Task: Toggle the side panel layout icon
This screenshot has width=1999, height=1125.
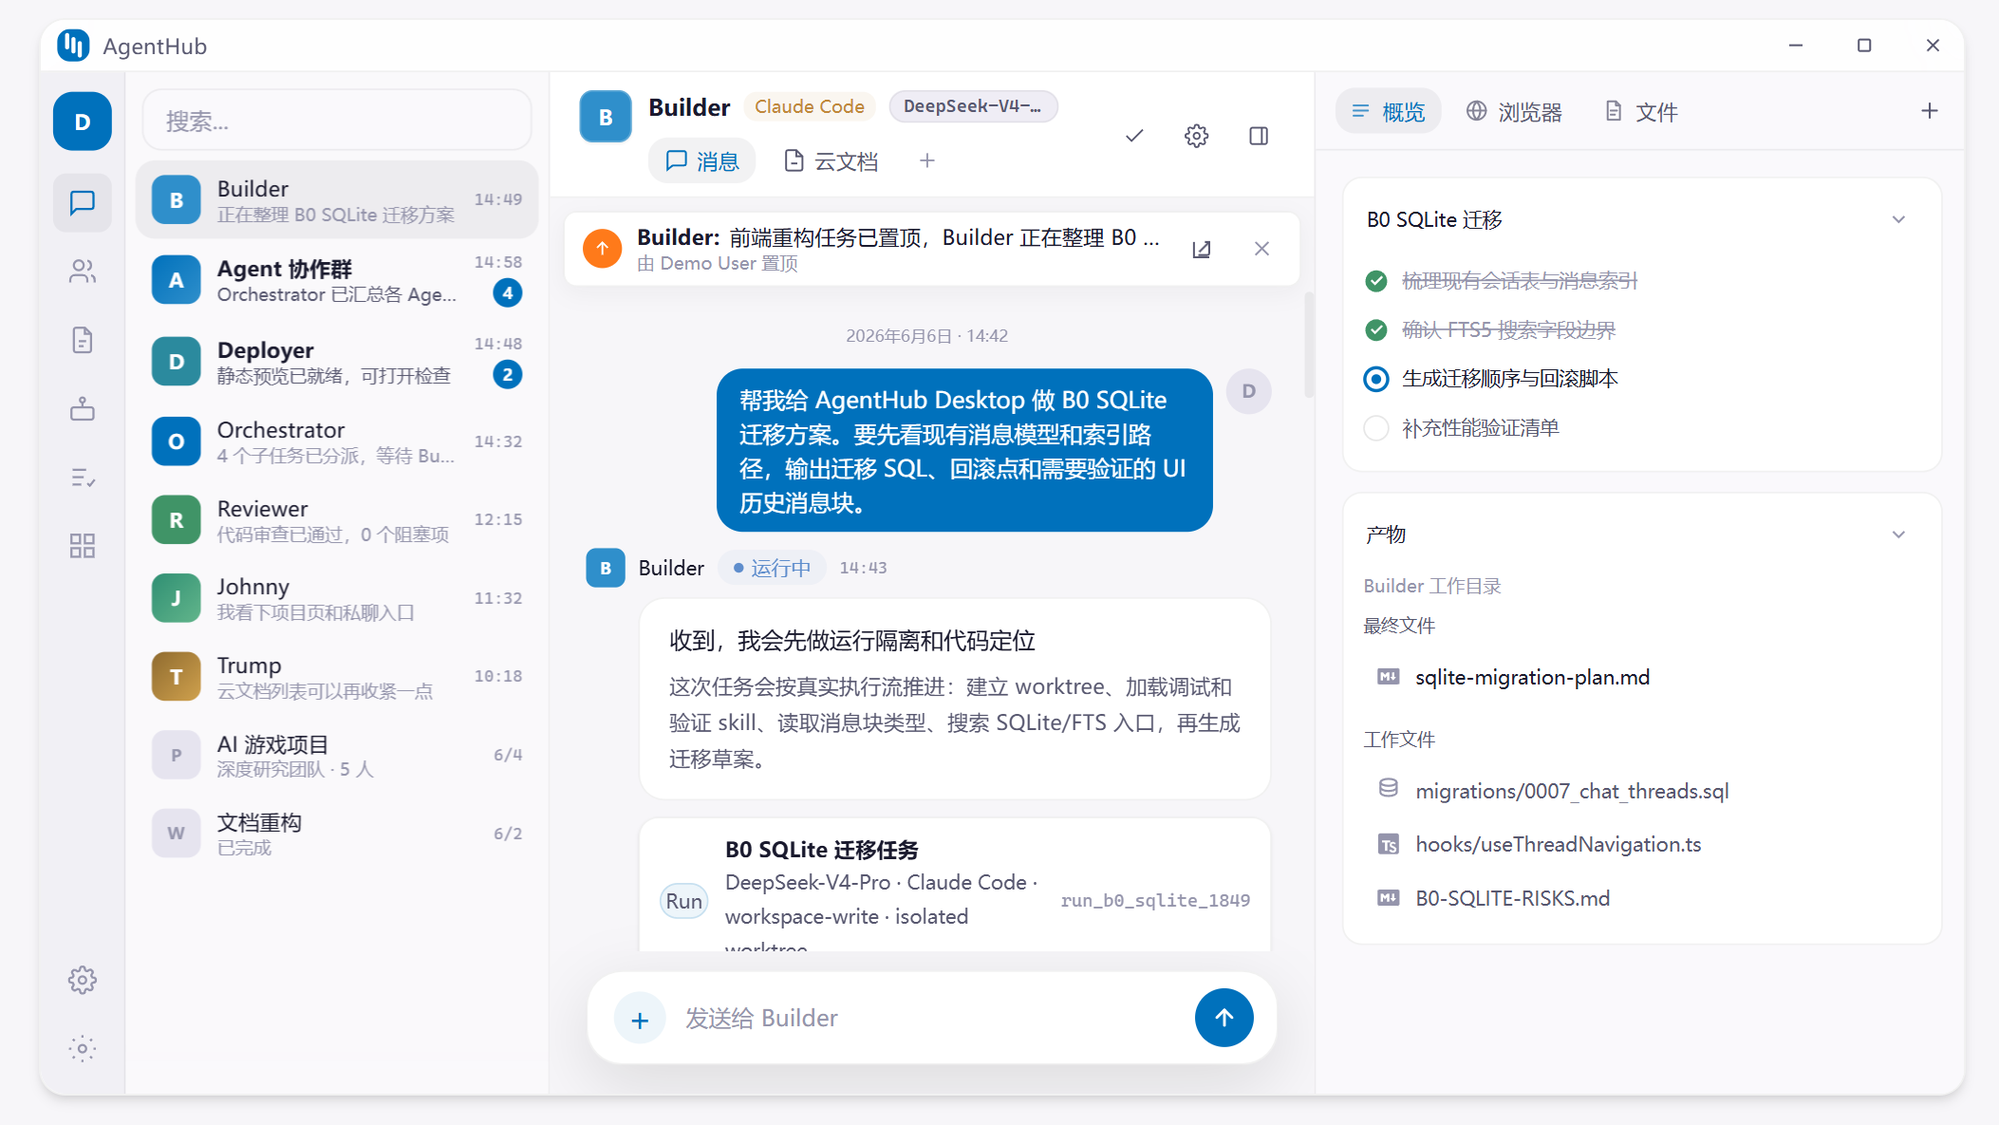Action: coord(1258,135)
